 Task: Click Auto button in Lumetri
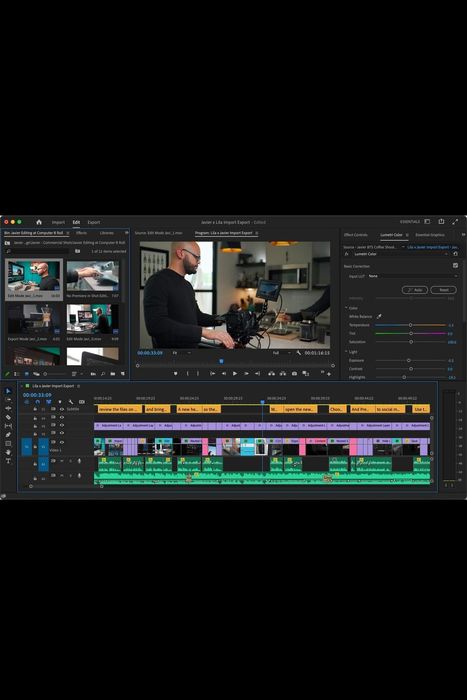pos(415,290)
